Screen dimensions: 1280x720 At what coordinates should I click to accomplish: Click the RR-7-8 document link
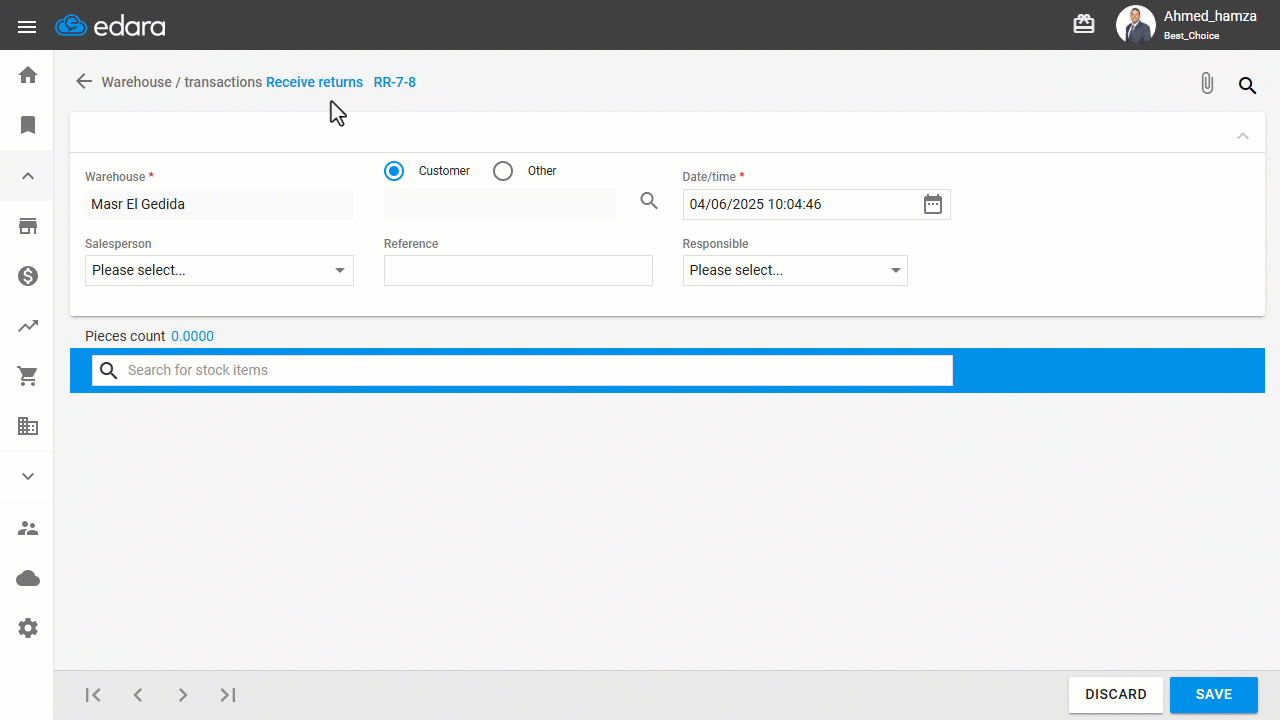[395, 82]
